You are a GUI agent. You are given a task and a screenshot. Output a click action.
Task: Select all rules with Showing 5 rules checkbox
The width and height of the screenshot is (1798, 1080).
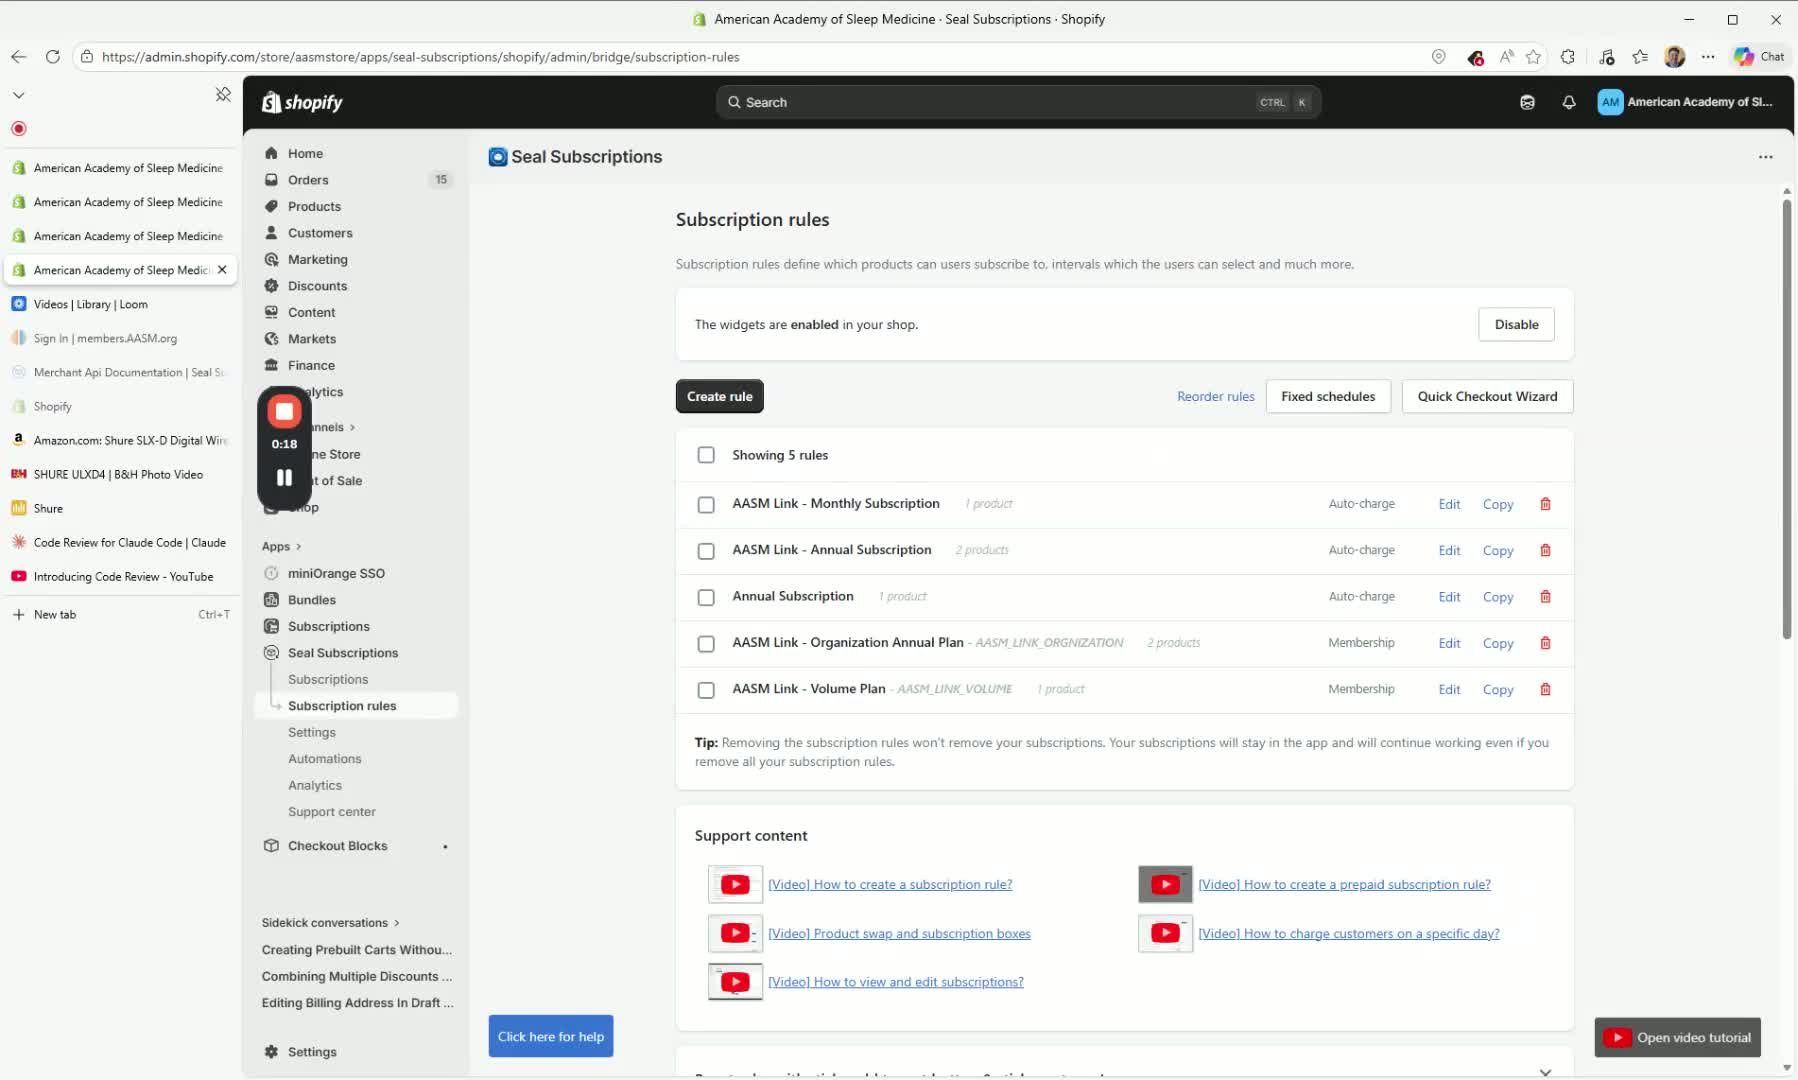[706, 455]
